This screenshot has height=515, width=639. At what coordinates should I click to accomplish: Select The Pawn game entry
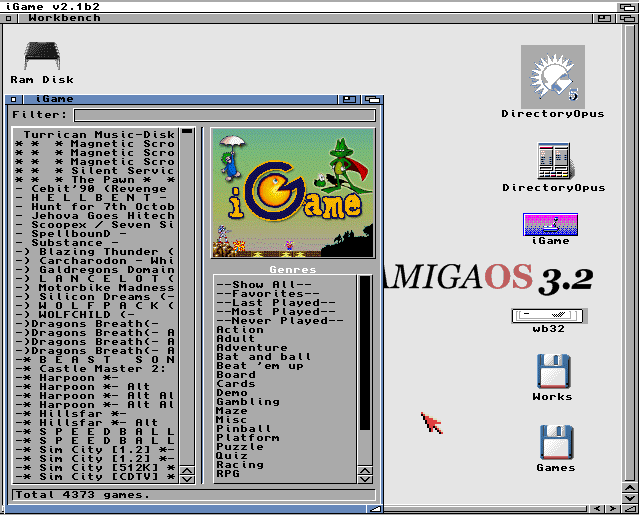click(95, 179)
